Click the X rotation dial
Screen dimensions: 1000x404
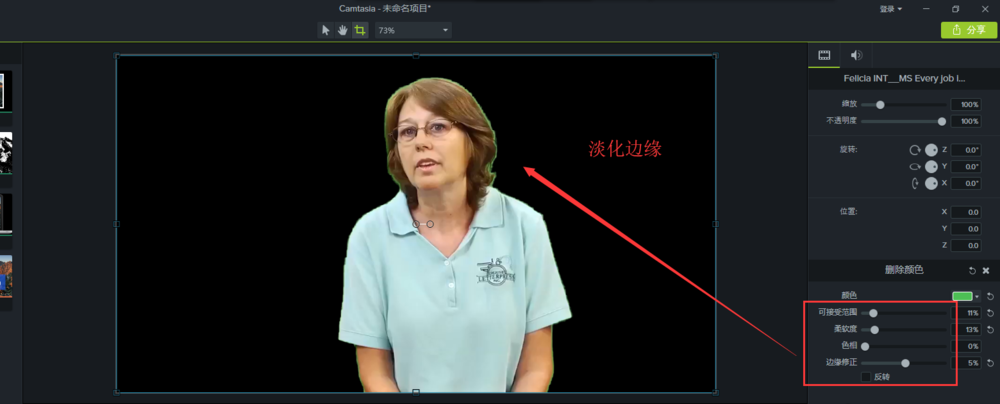(x=931, y=183)
